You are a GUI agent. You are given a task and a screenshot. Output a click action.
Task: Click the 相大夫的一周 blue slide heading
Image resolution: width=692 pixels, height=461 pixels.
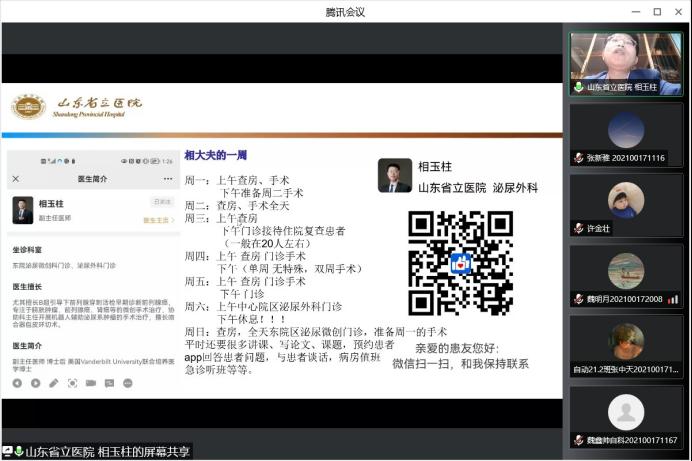215,155
